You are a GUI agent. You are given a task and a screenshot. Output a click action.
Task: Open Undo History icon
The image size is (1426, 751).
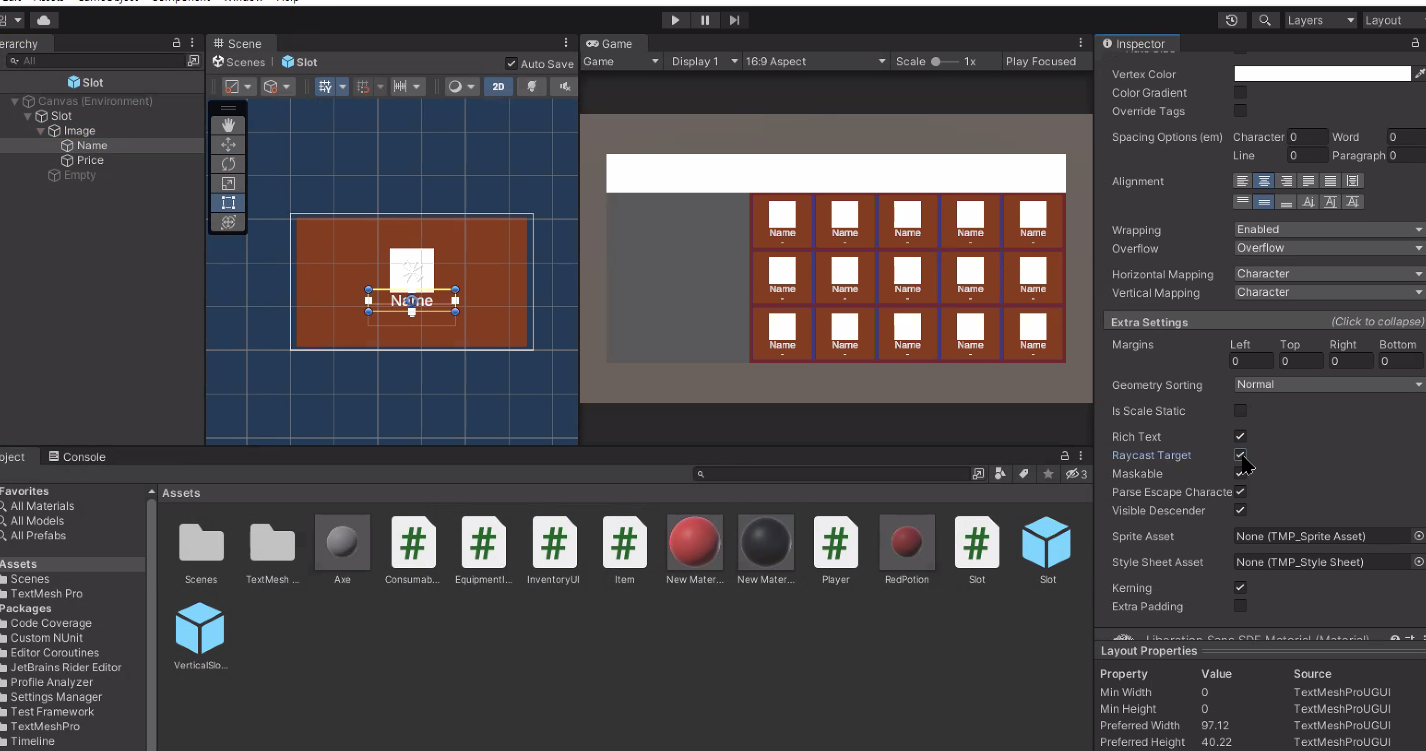tap(1231, 20)
